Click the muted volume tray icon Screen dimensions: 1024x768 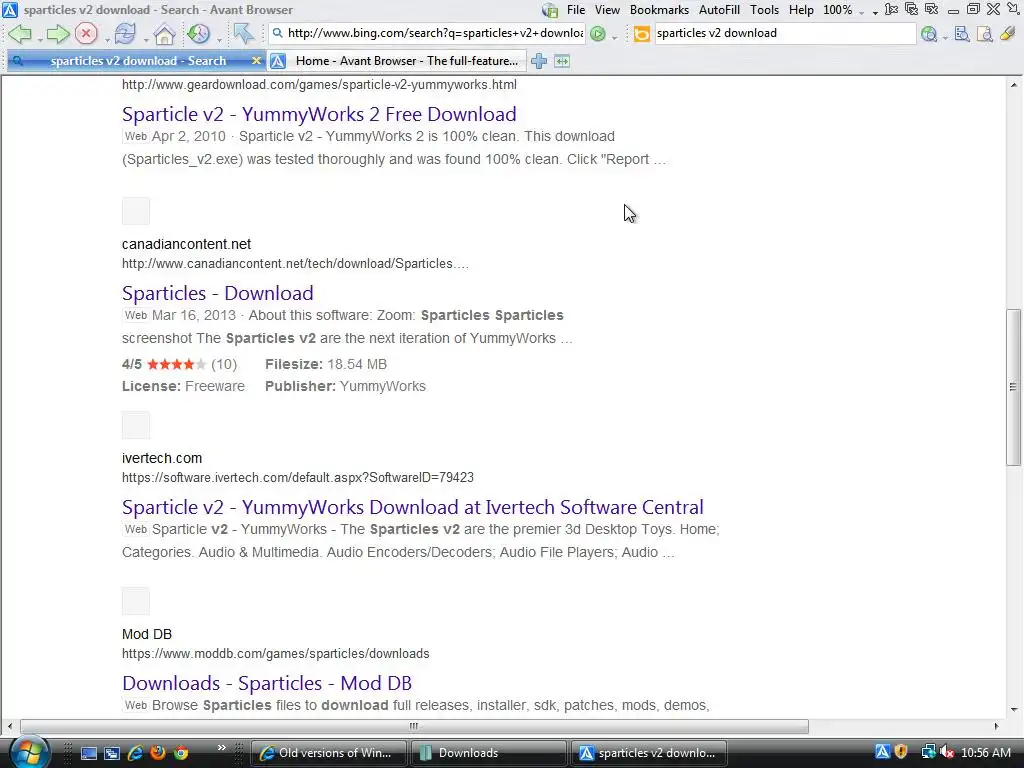coord(947,753)
